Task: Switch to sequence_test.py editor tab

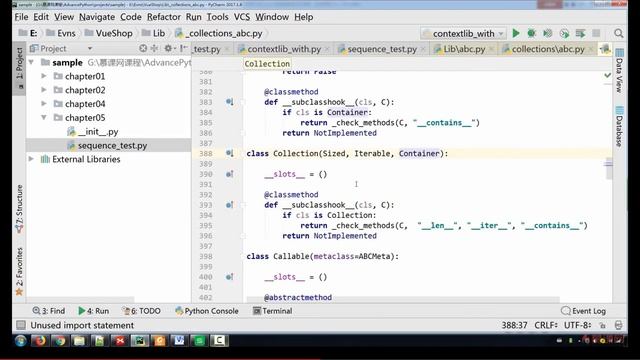Action: pyautogui.click(x=382, y=49)
